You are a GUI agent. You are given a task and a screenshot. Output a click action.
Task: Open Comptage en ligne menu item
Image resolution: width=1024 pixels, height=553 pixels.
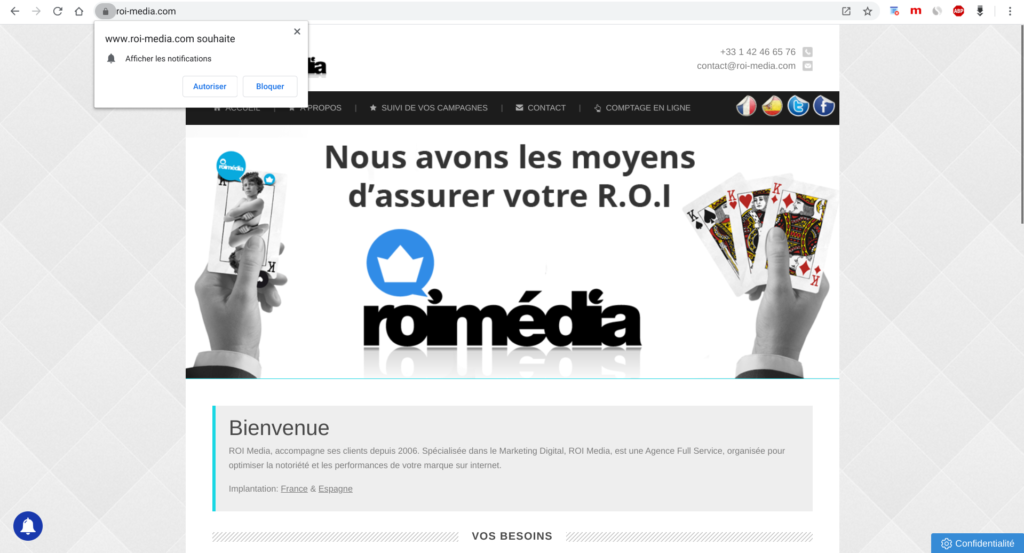click(x=642, y=108)
